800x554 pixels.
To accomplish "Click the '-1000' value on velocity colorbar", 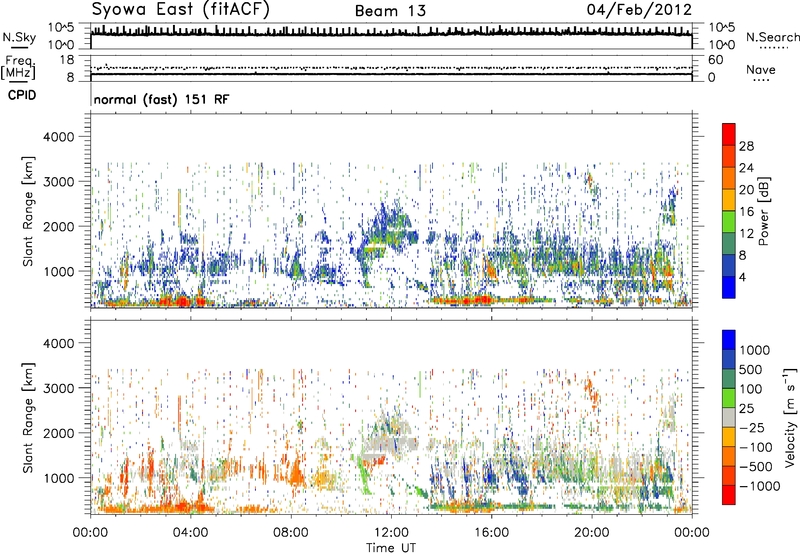I will coord(759,486).
